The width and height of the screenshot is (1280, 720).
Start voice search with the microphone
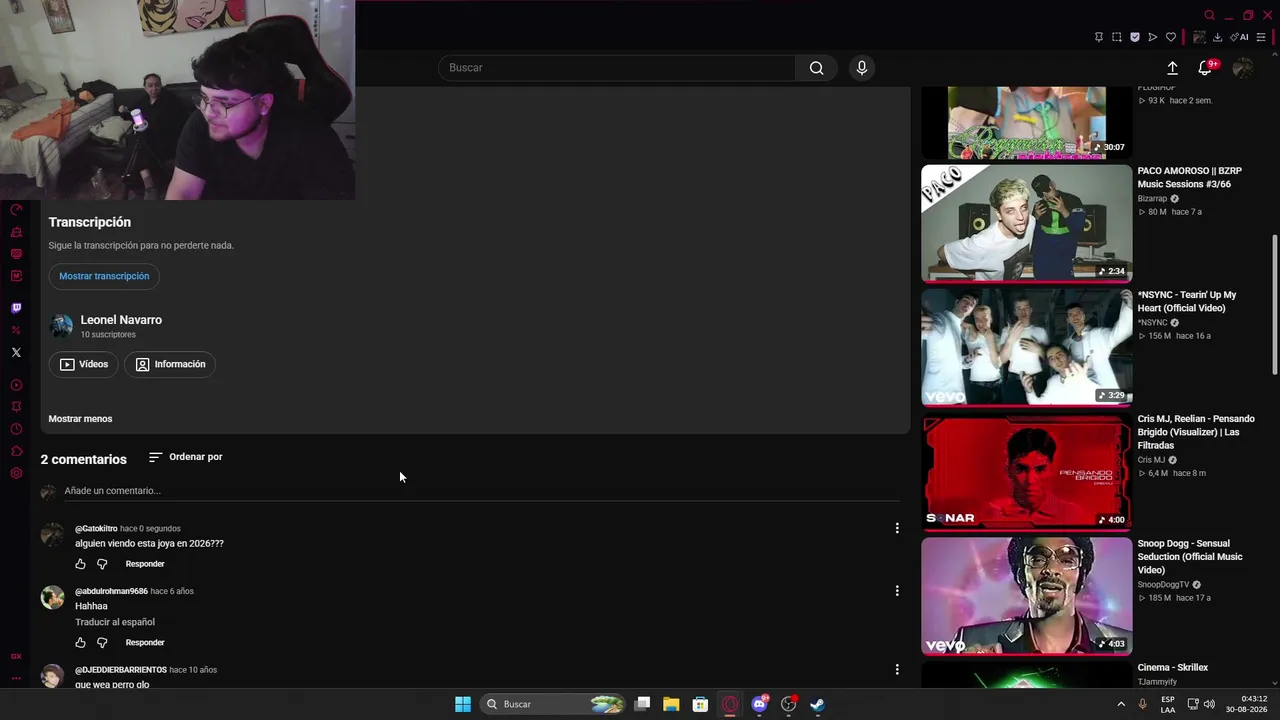coord(862,68)
